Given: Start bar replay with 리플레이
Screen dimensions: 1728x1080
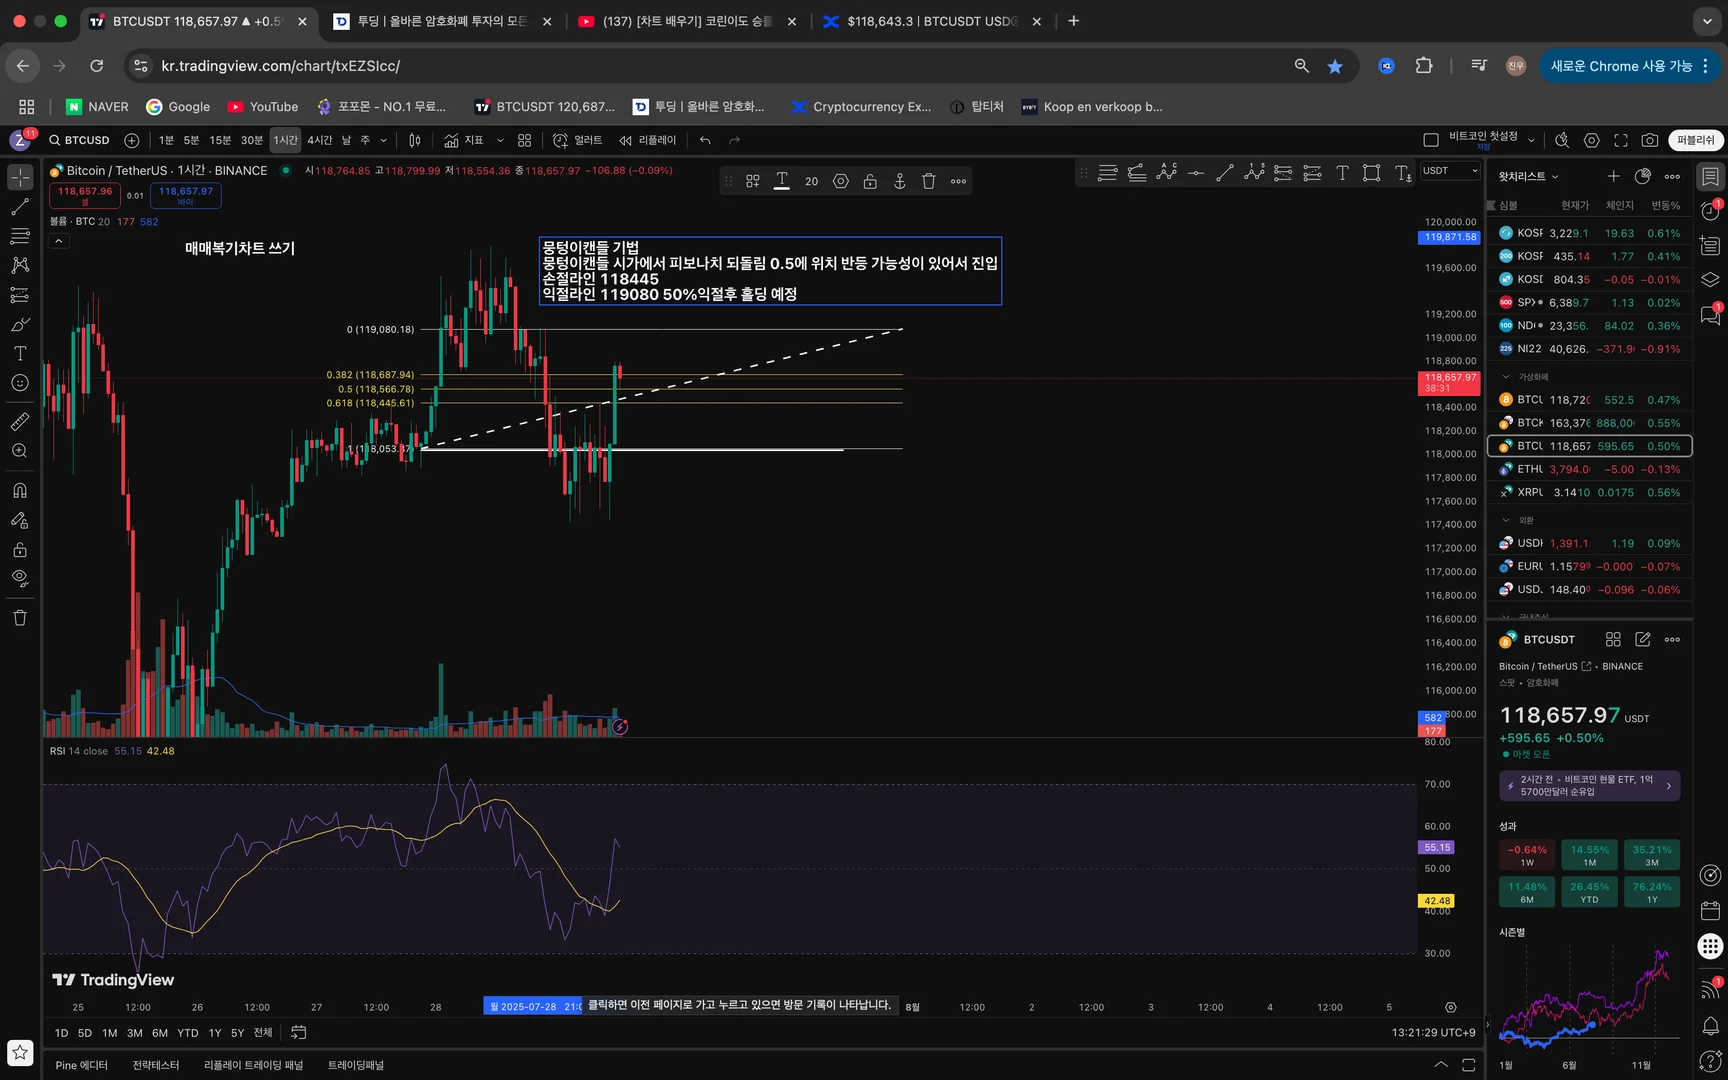Looking at the screenshot, I should pos(648,140).
